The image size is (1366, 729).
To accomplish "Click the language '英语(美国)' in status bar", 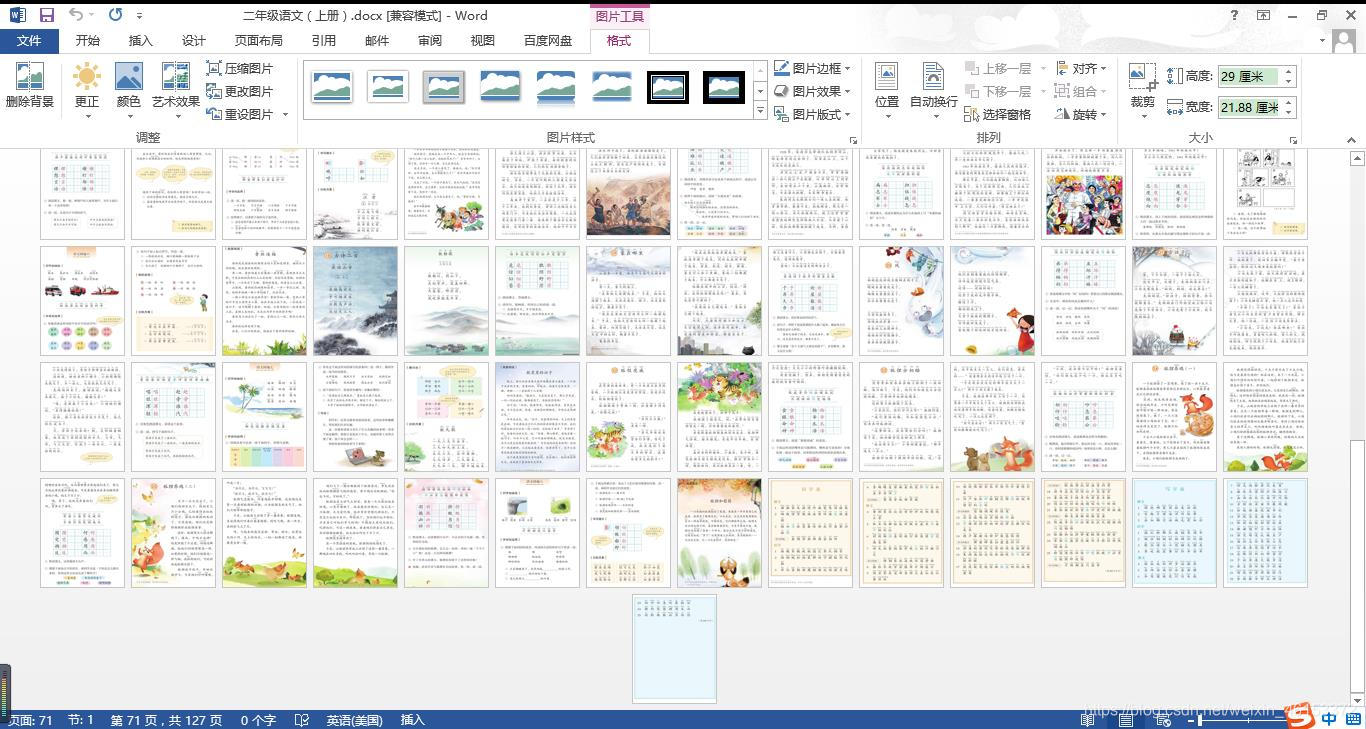I will [x=355, y=720].
